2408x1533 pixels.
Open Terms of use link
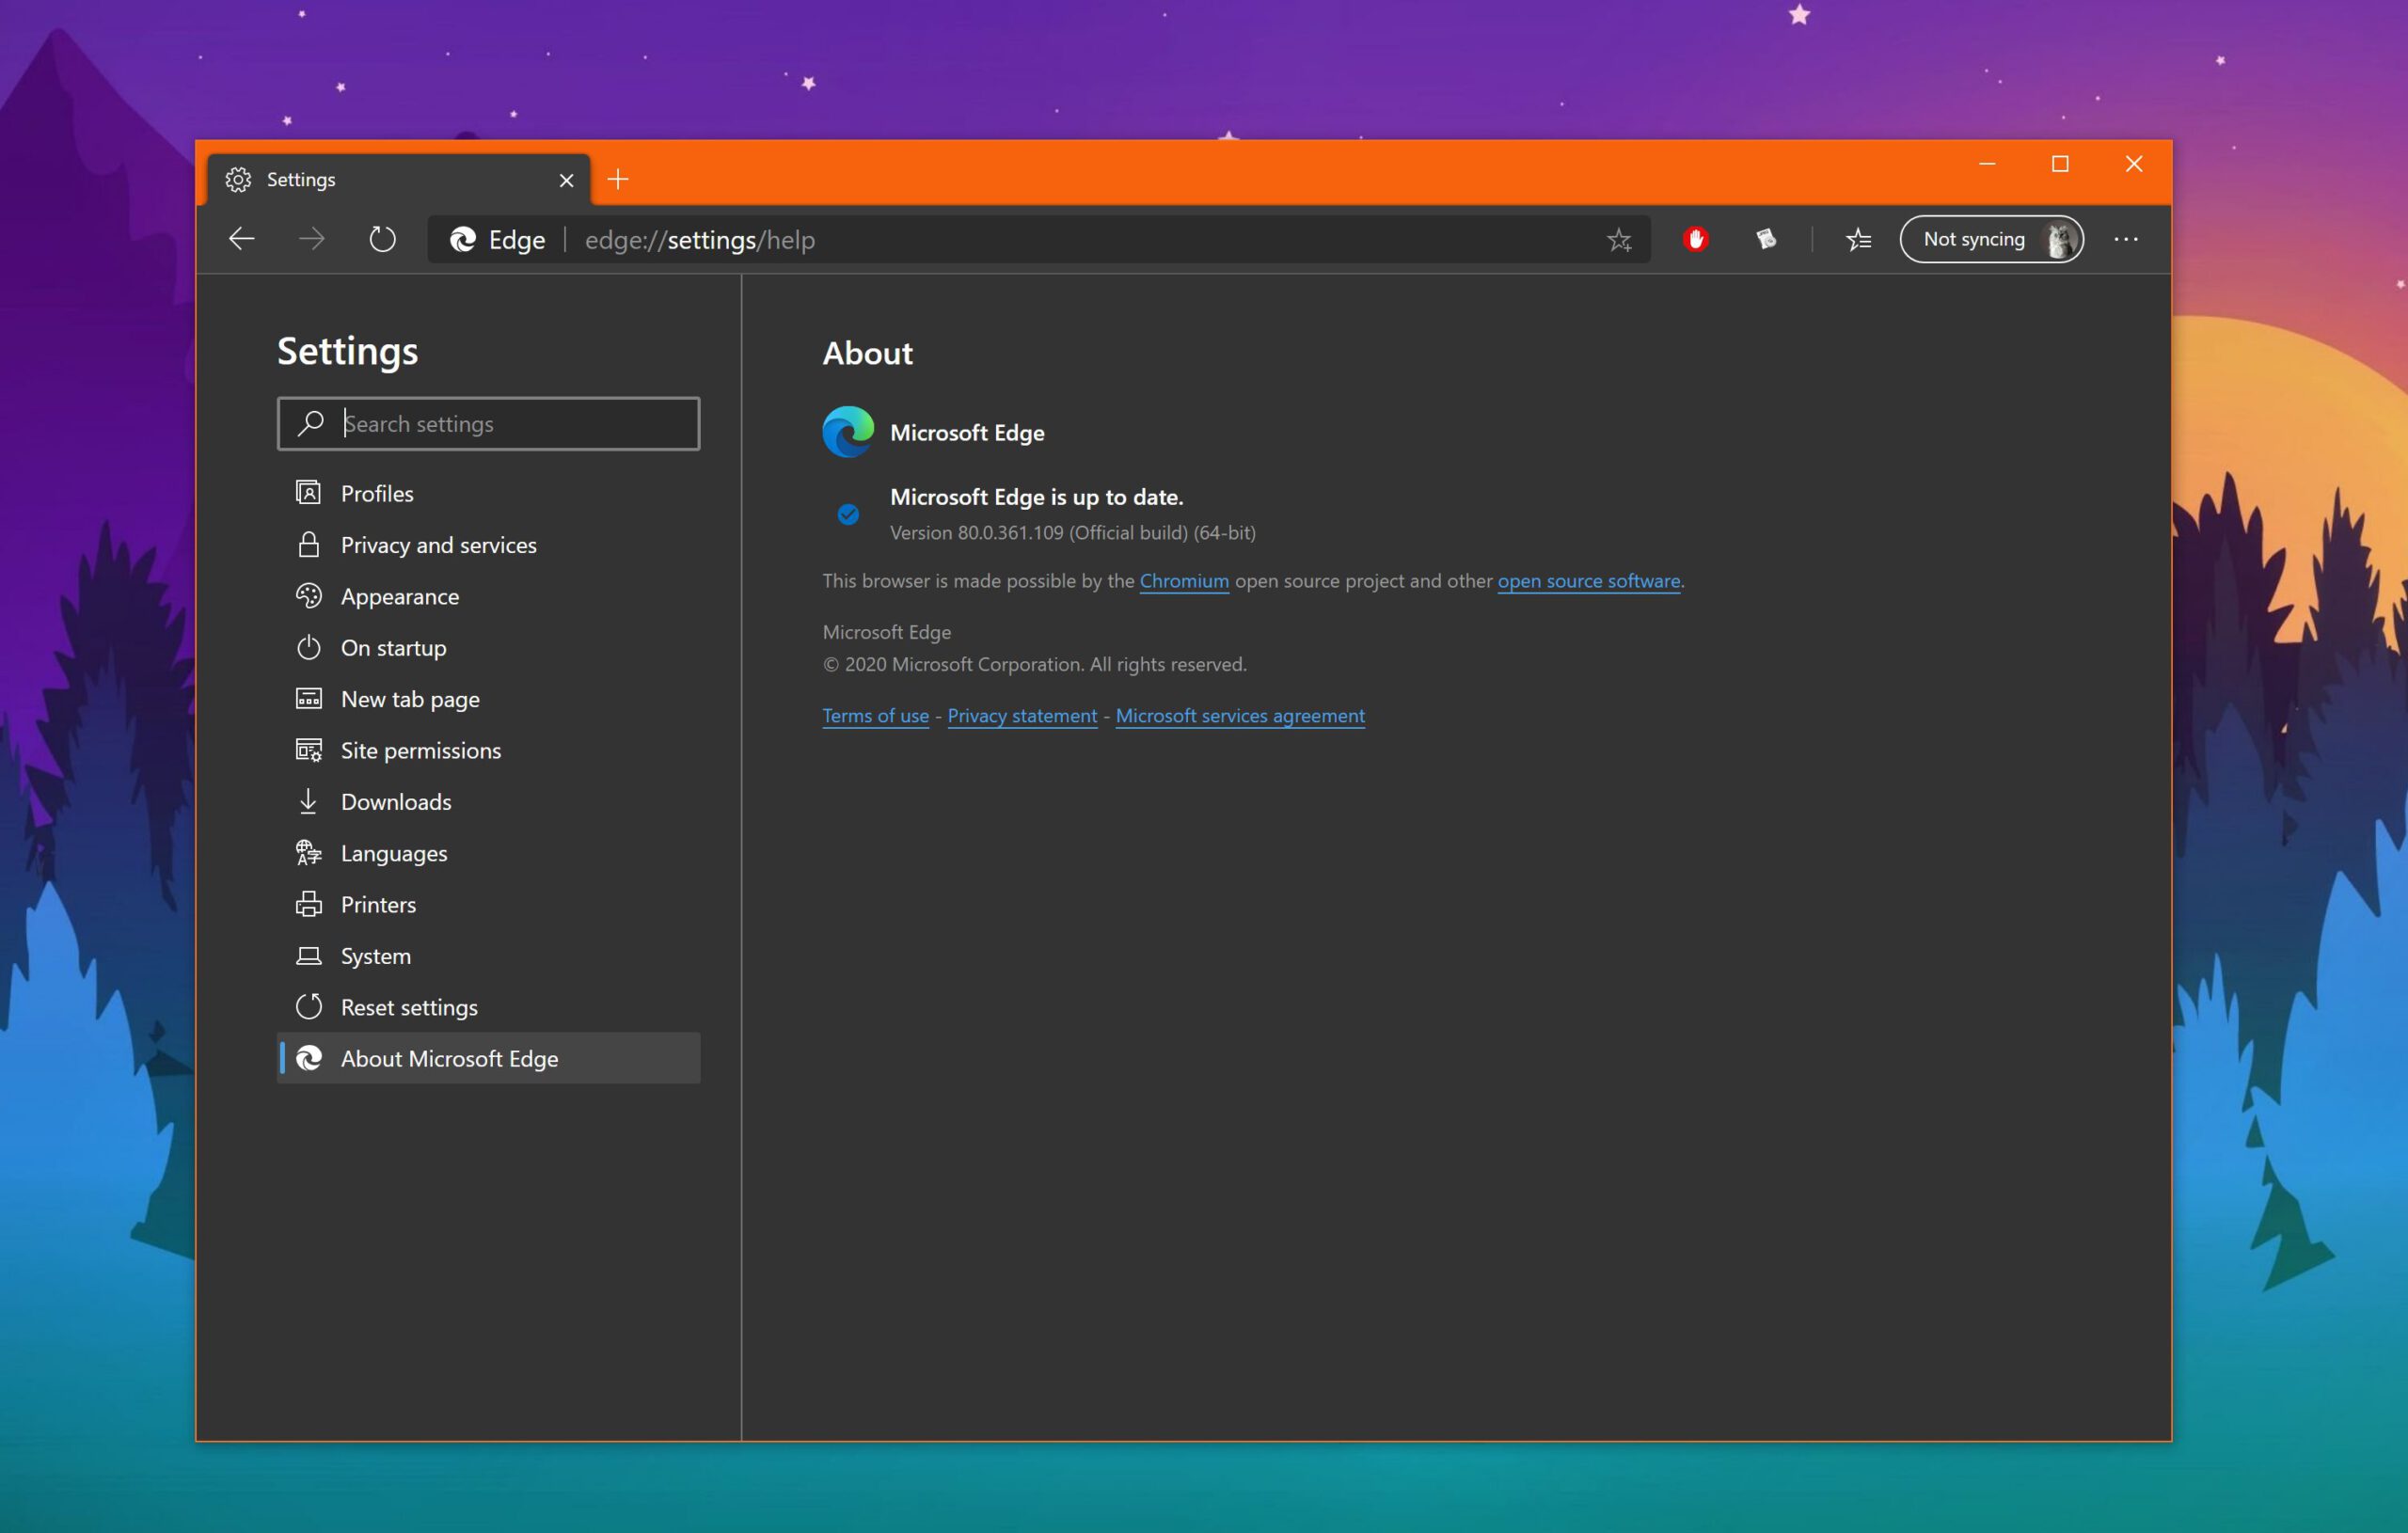point(875,716)
